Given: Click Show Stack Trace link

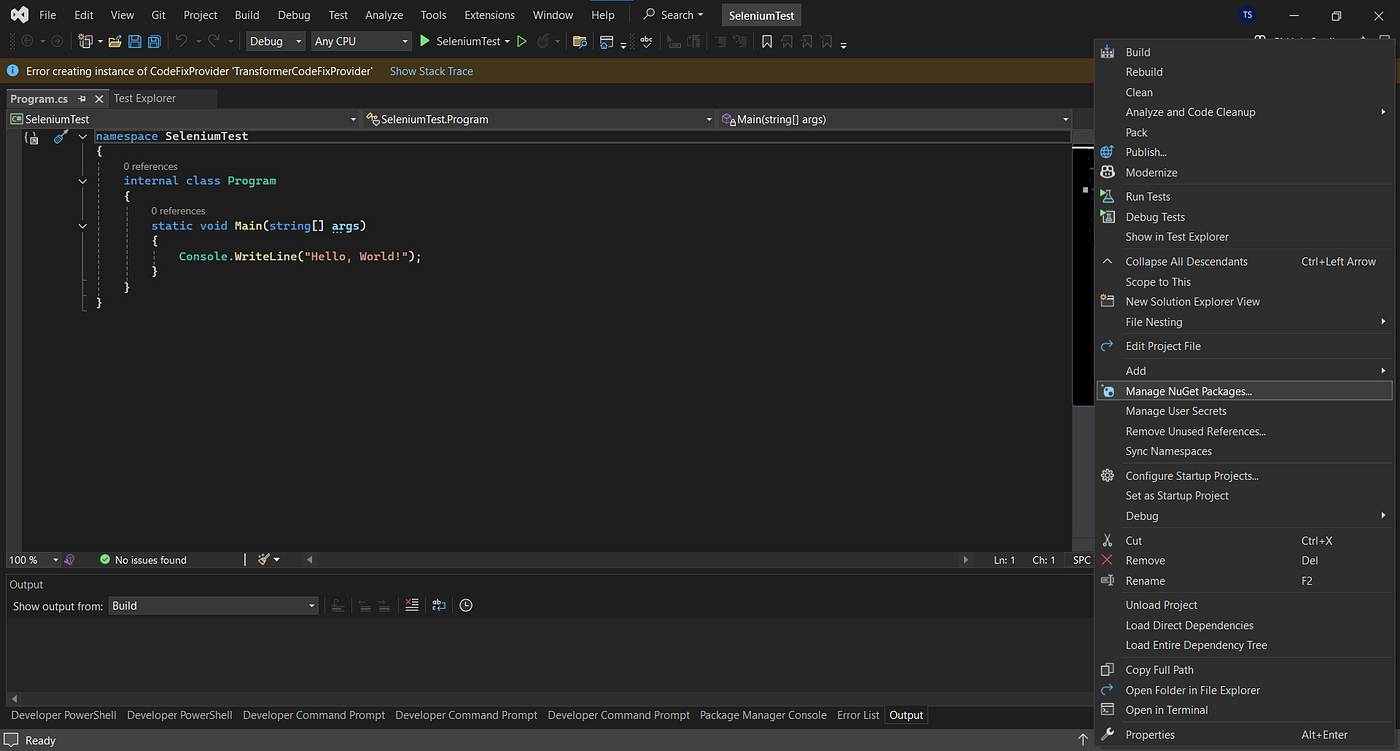Looking at the screenshot, I should 431,71.
